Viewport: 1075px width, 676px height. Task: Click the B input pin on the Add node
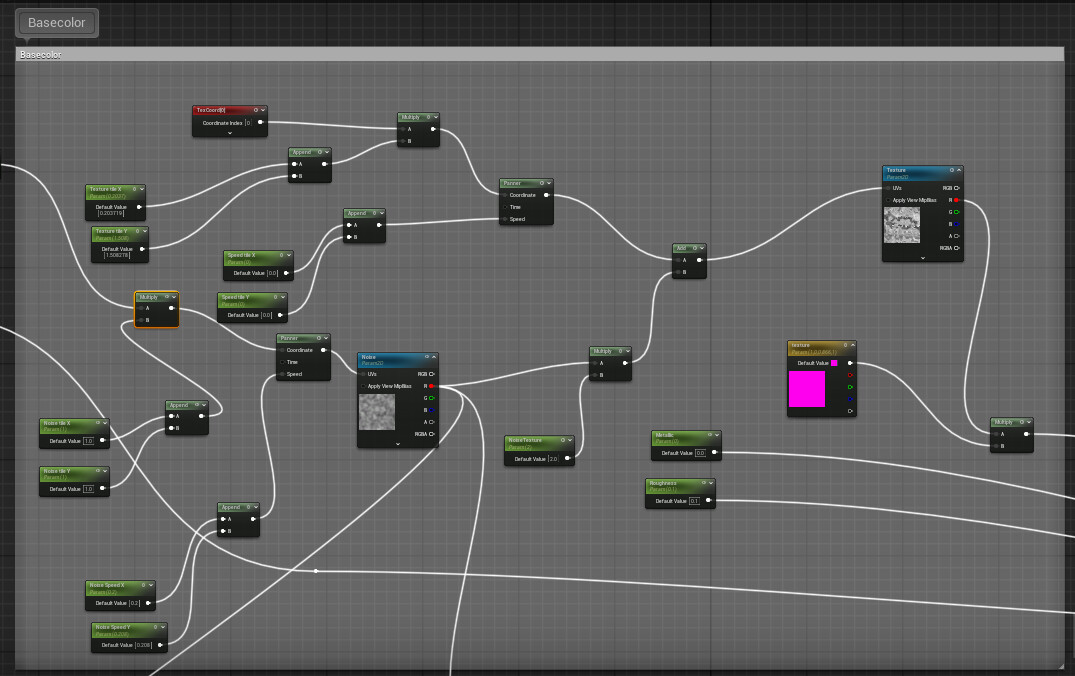tap(677, 272)
